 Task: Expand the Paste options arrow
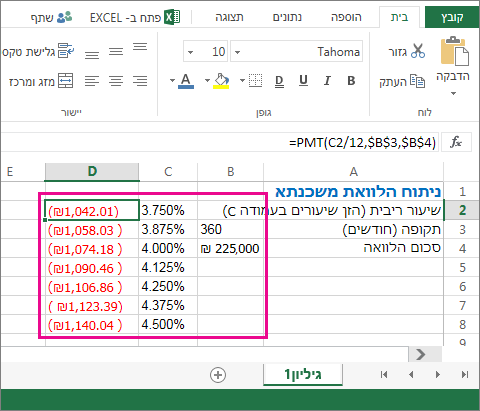pos(453,94)
